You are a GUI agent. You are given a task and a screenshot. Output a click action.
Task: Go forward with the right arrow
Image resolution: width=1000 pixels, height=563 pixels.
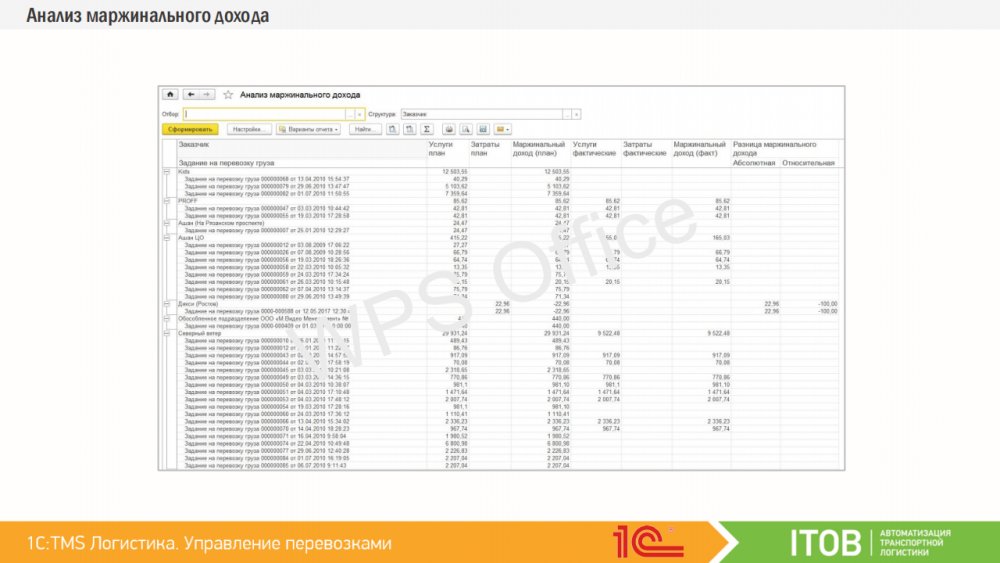tap(207, 95)
